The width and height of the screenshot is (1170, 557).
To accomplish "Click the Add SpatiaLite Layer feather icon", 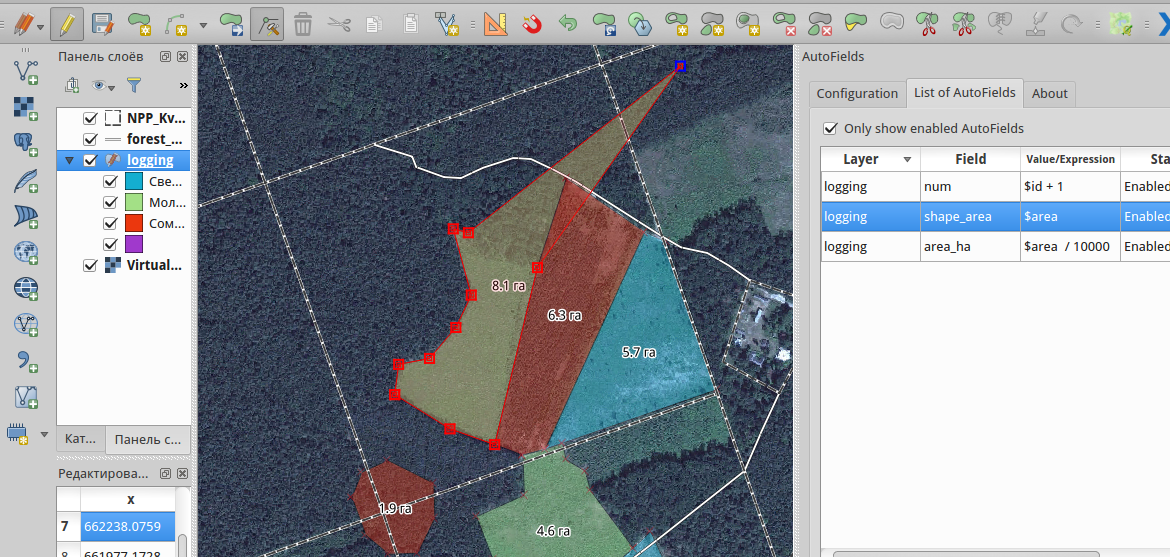I will pos(26,180).
